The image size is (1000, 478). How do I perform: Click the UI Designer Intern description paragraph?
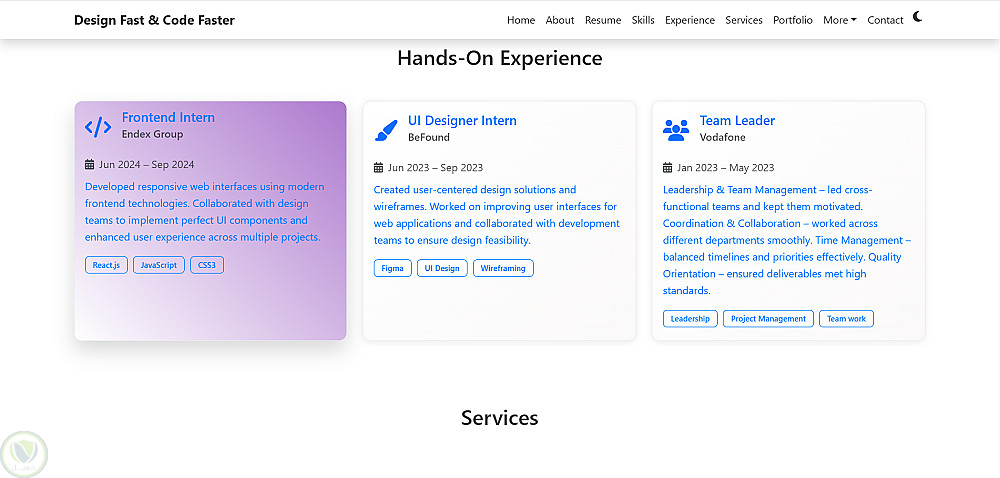[x=497, y=215]
